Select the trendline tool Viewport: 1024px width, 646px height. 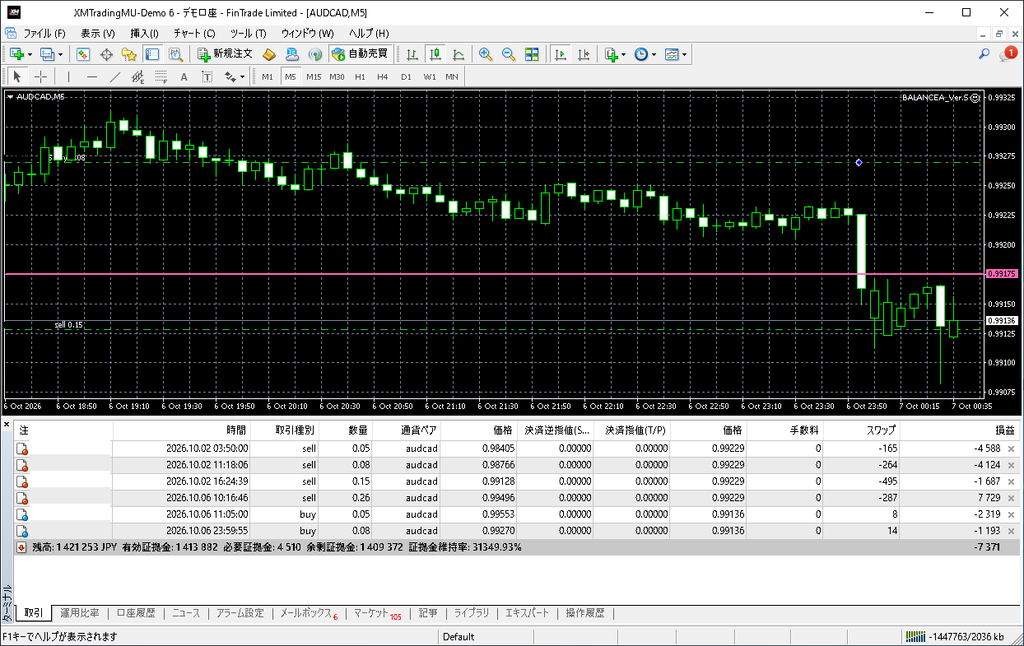pyautogui.click(x=115, y=77)
